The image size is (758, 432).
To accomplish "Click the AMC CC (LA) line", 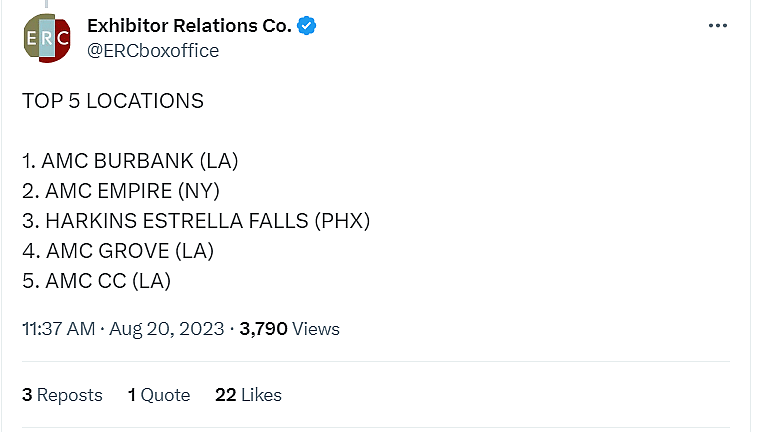I will 96,281.
